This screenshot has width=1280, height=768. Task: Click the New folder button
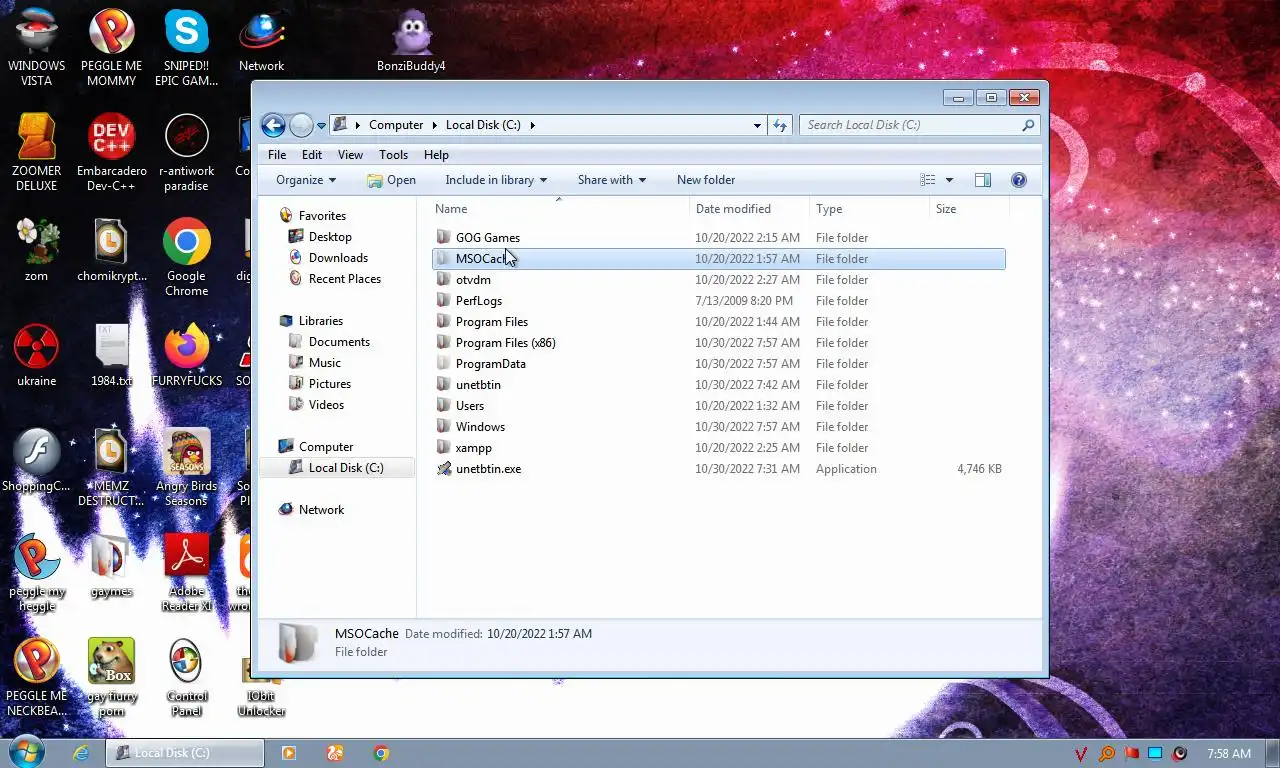(x=706, y=180)
